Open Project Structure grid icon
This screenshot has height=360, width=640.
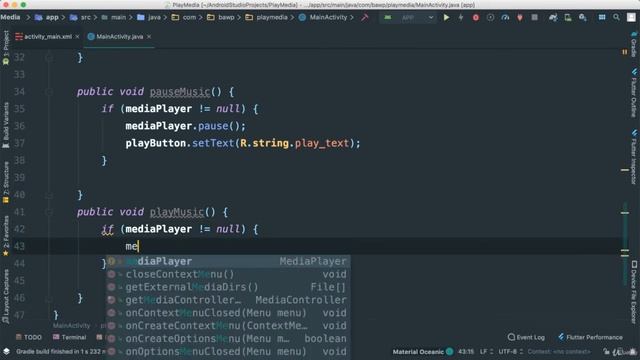(602, 18)
